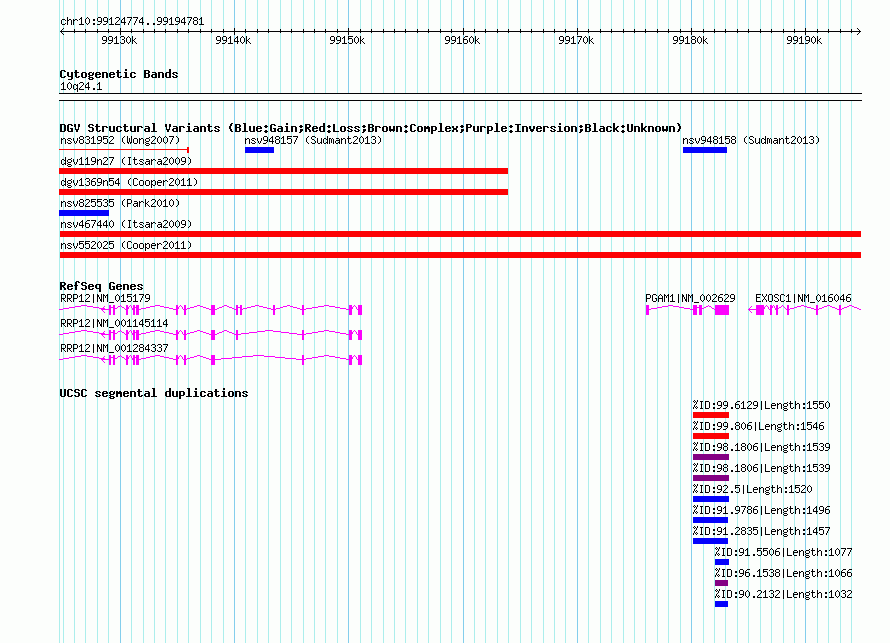This screenshot has height=643, width=890.
Task: Select the nsv948158 blue gain bar
Action: (704, 150)
